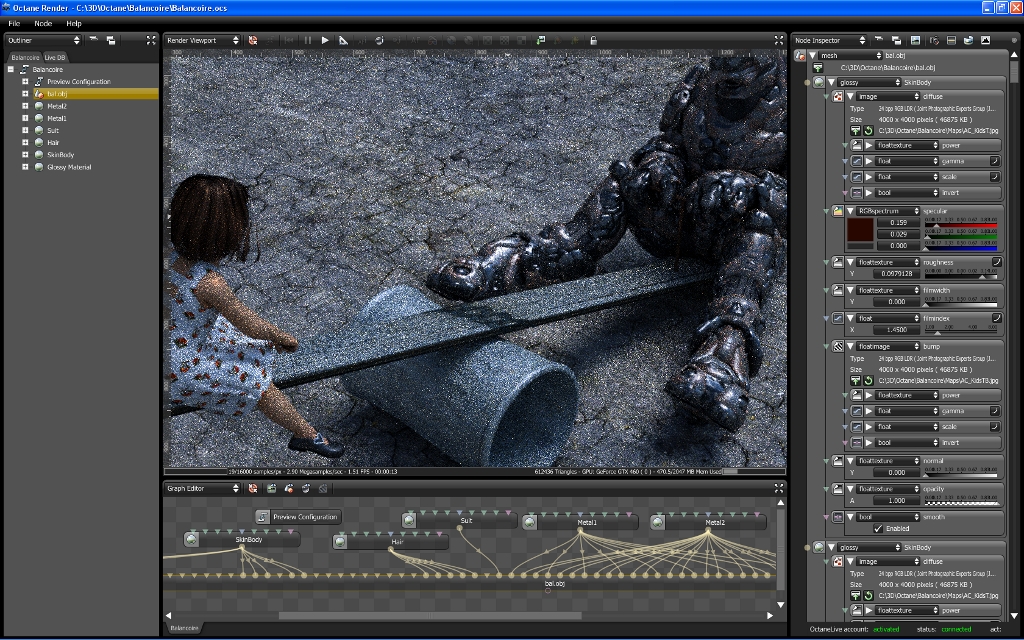Switch to the Live DB tab
This screenshot has height=640, width=1024.
(x=54, y=57)
